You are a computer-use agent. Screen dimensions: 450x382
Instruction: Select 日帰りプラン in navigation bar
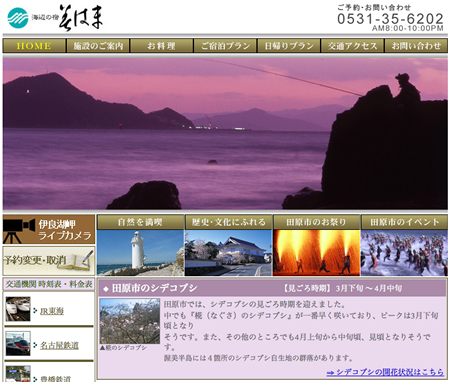289,46
